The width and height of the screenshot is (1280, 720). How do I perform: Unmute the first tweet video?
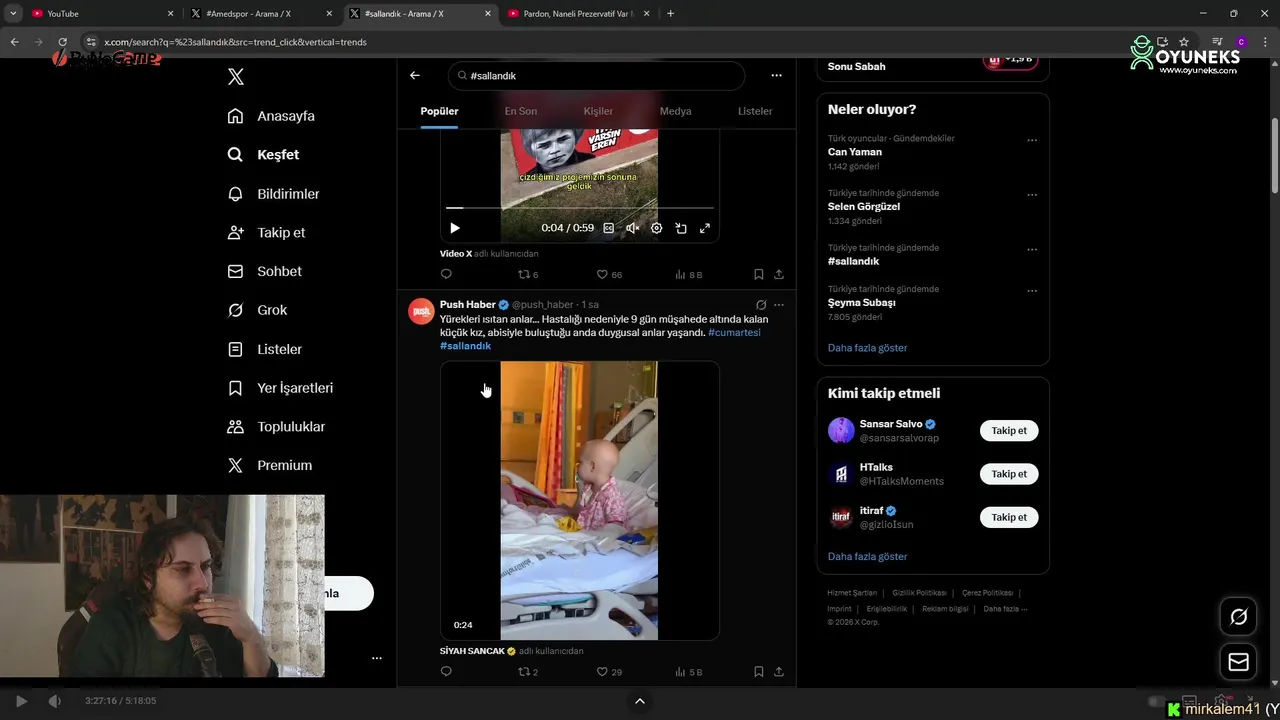point(632,228)
